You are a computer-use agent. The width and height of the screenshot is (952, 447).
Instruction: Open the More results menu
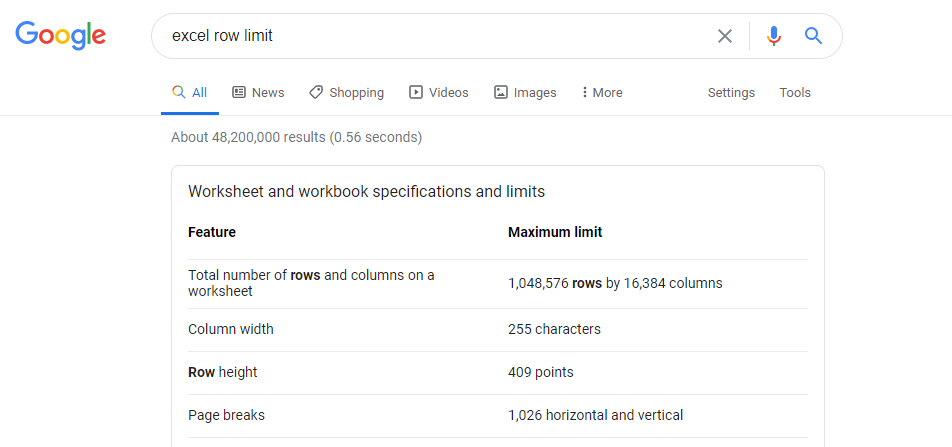click(x=602, y=92)
